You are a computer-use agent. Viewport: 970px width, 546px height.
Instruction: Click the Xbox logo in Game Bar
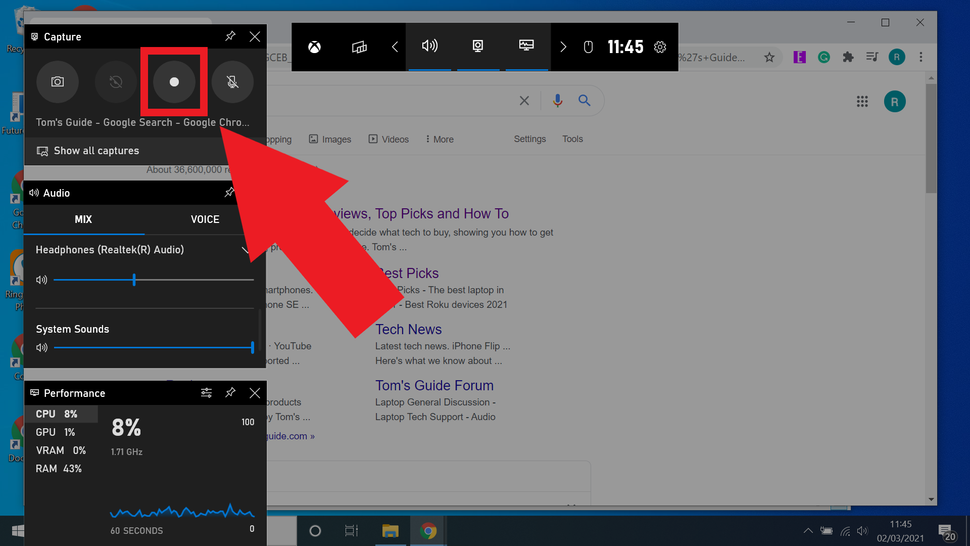pyautogui.click(x=315, y=47)
